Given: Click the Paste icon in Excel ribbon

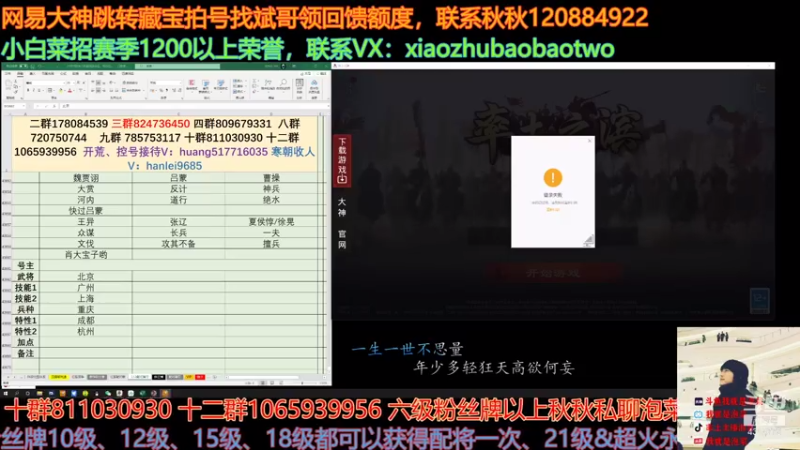Looking at the screenshot, I should click(8, 84).
